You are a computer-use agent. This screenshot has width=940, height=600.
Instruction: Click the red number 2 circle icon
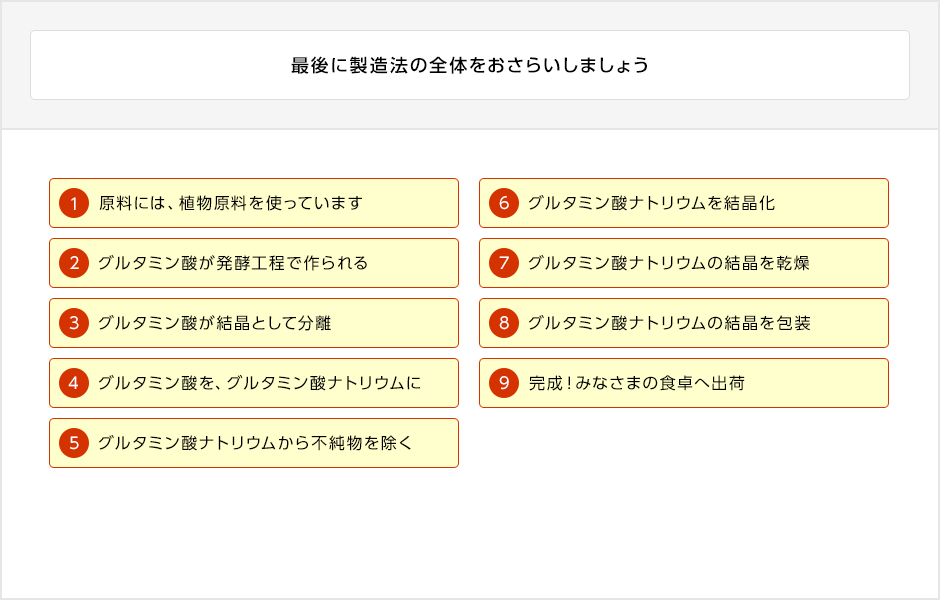coord(74,263)
